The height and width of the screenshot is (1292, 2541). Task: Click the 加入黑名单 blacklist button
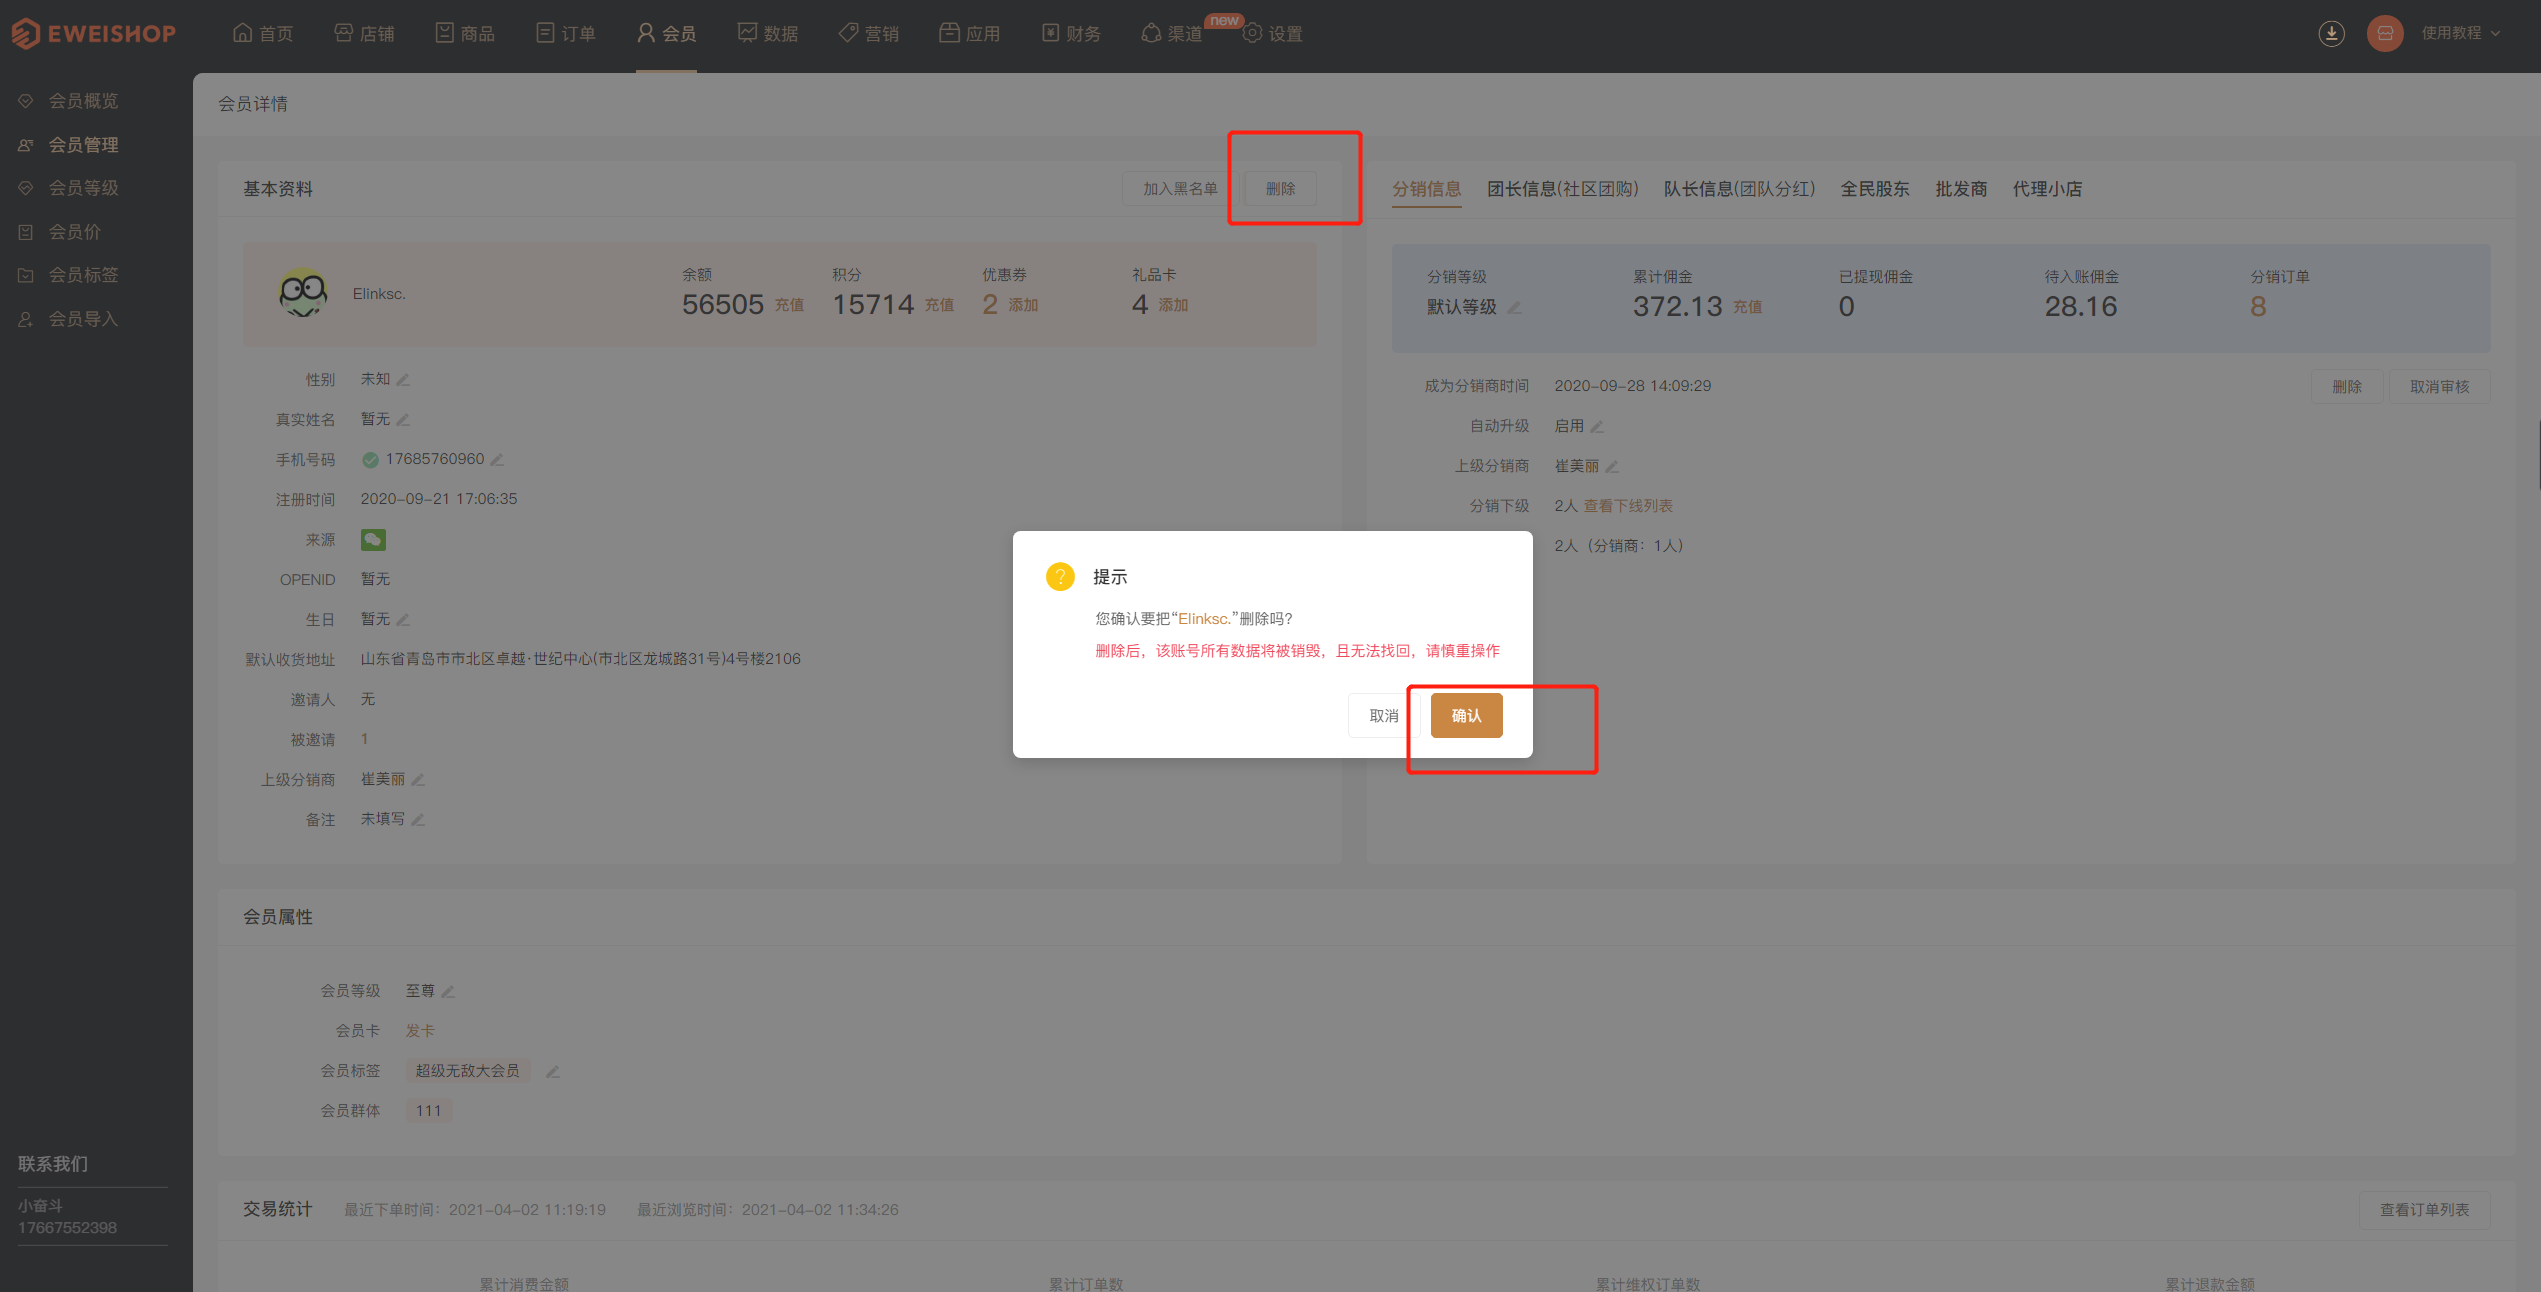(x=1180, y=188)
